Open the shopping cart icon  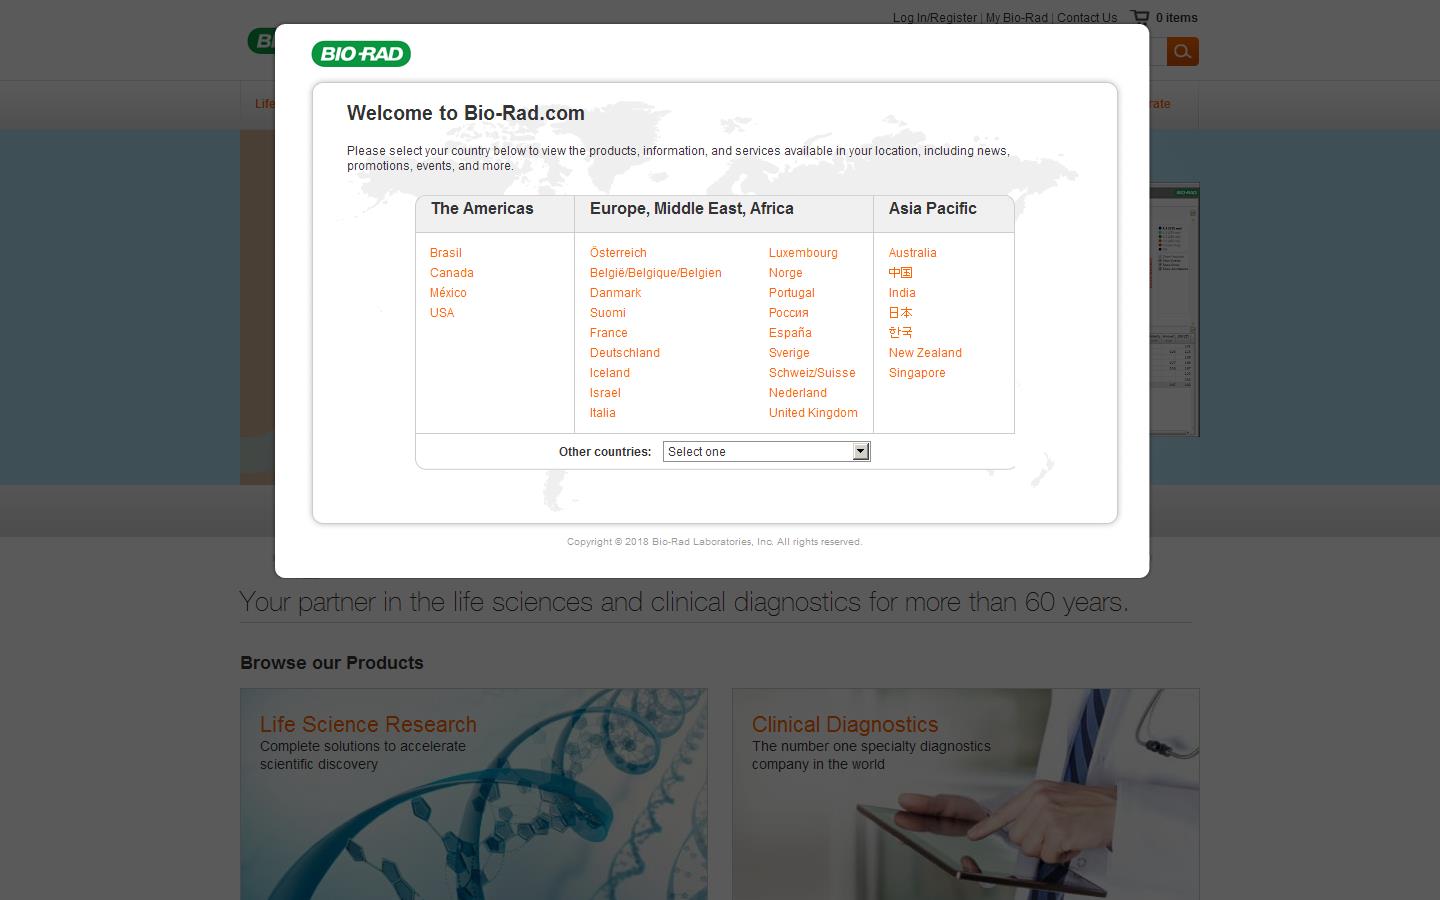point(1139,17)
